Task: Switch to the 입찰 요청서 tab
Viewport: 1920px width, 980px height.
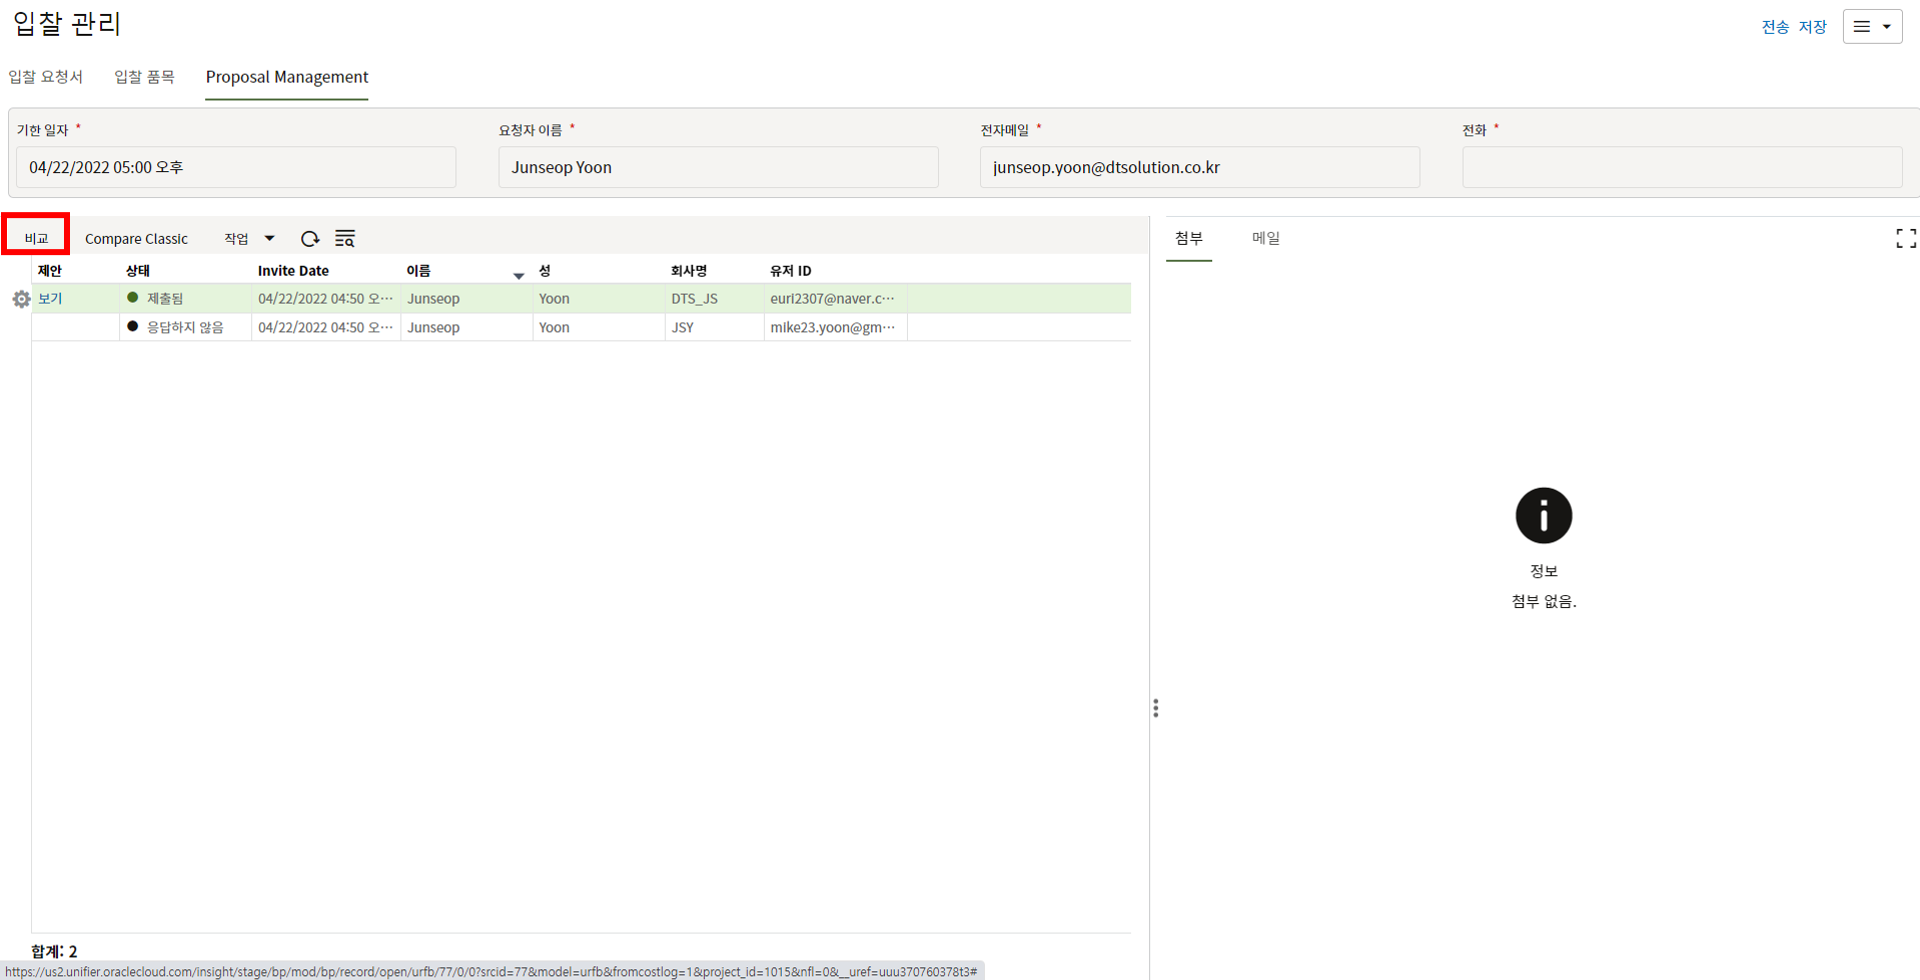Action: tap(46, 77)
